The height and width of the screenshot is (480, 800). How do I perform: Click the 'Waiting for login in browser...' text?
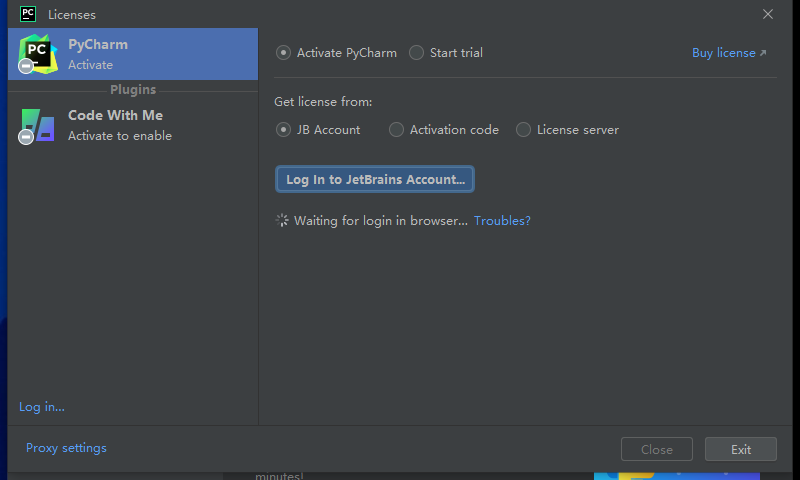(x=381, y=220)
